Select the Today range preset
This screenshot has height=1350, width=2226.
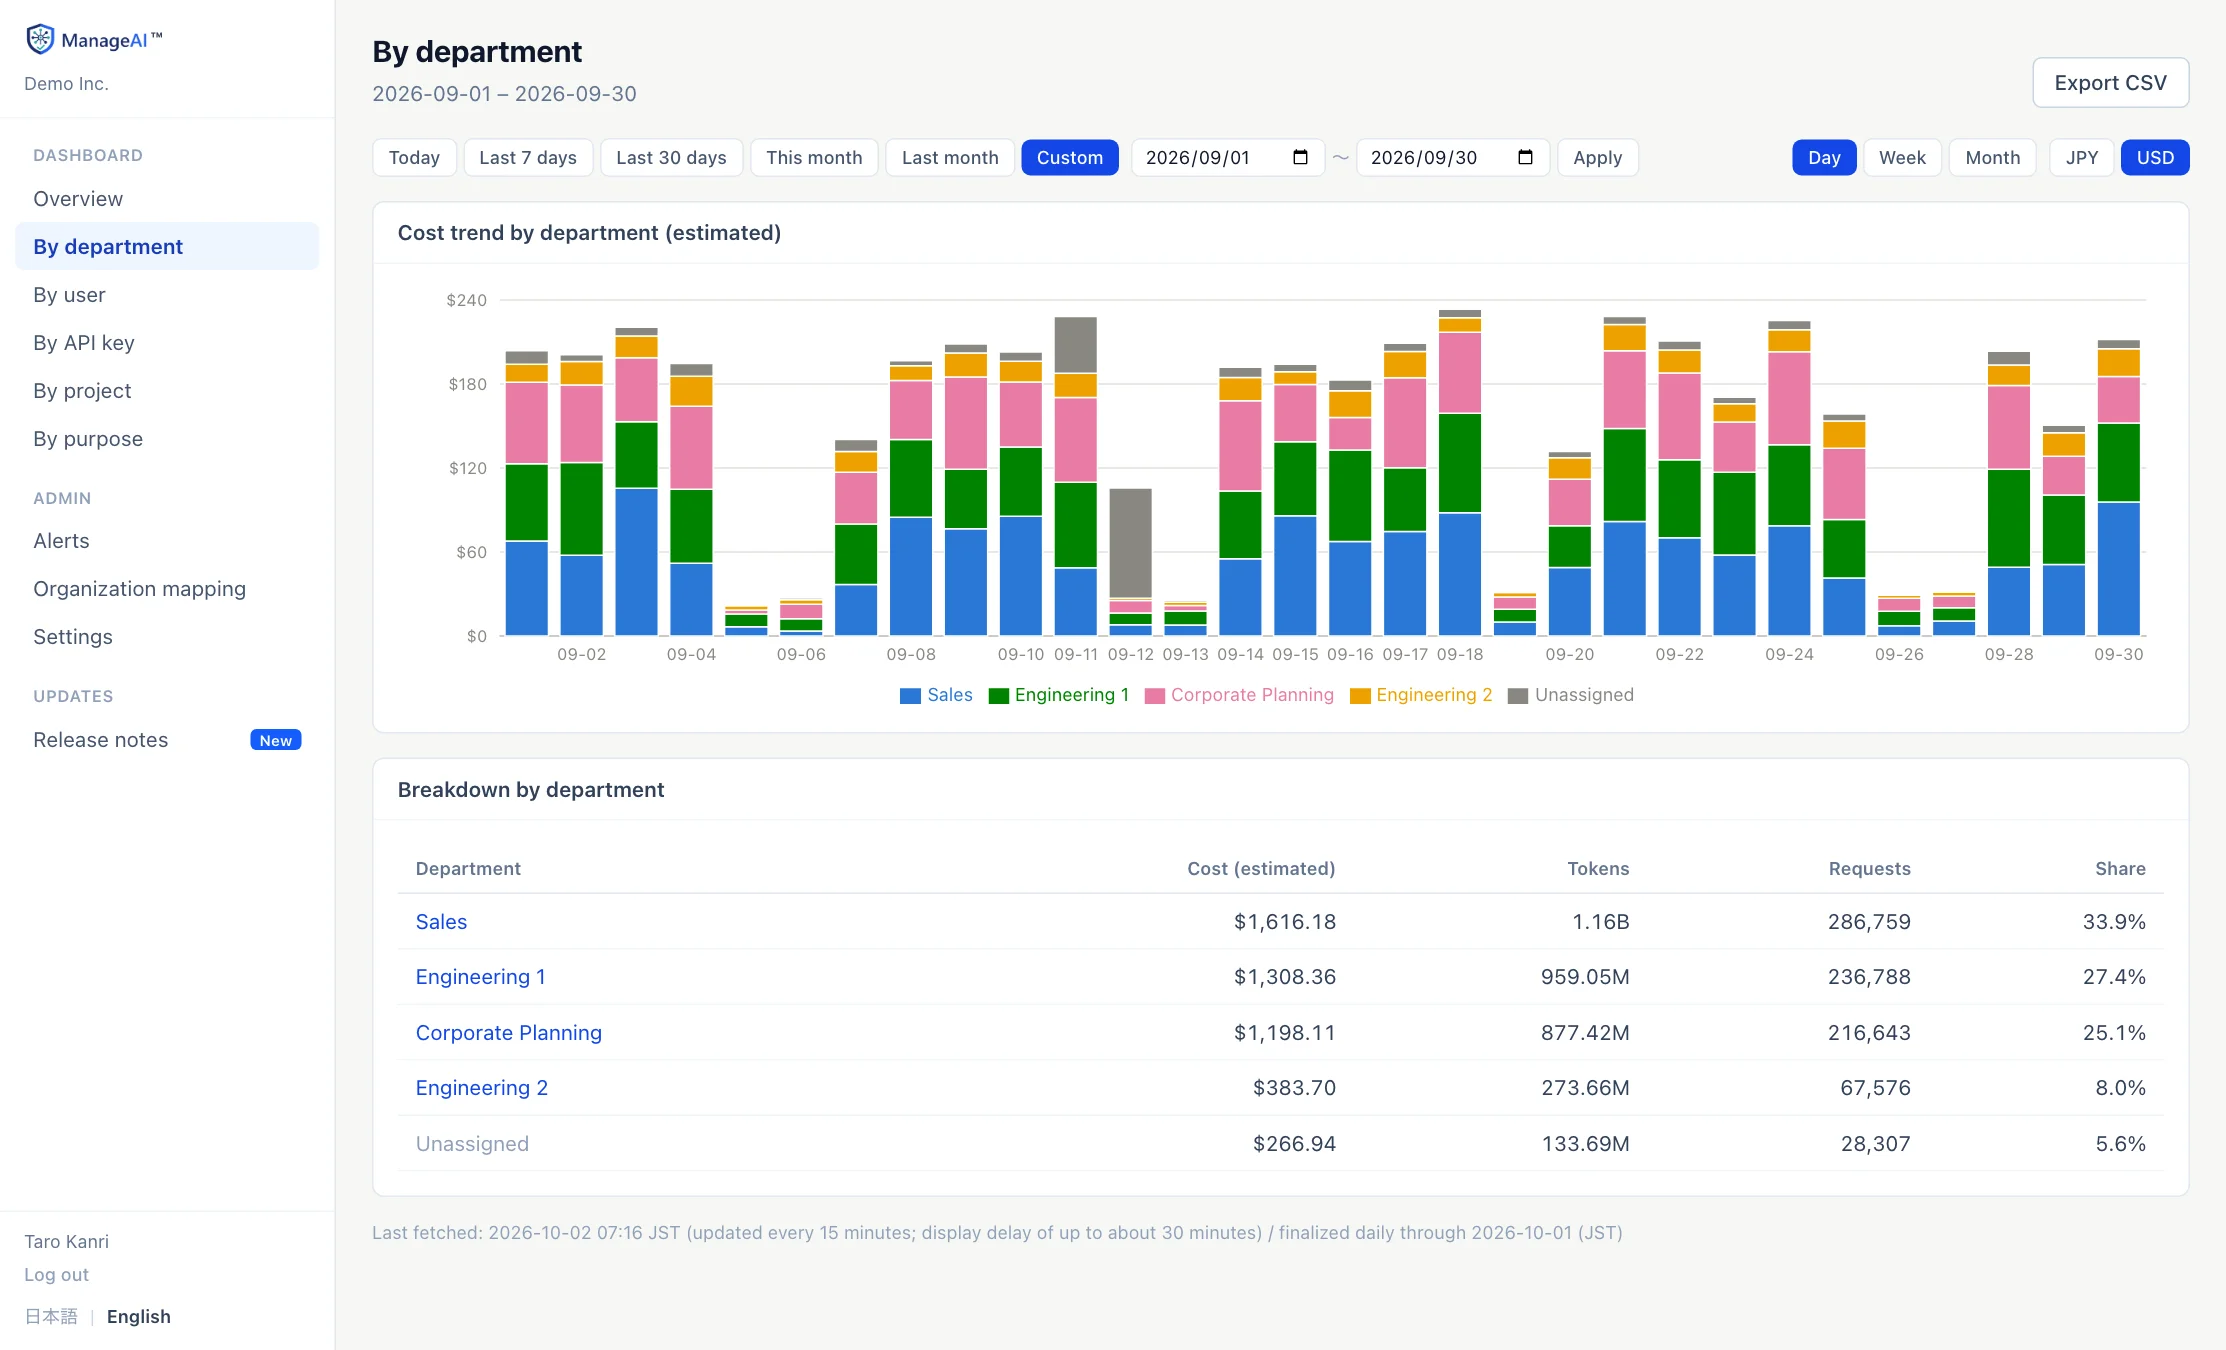tap(414, 157)
